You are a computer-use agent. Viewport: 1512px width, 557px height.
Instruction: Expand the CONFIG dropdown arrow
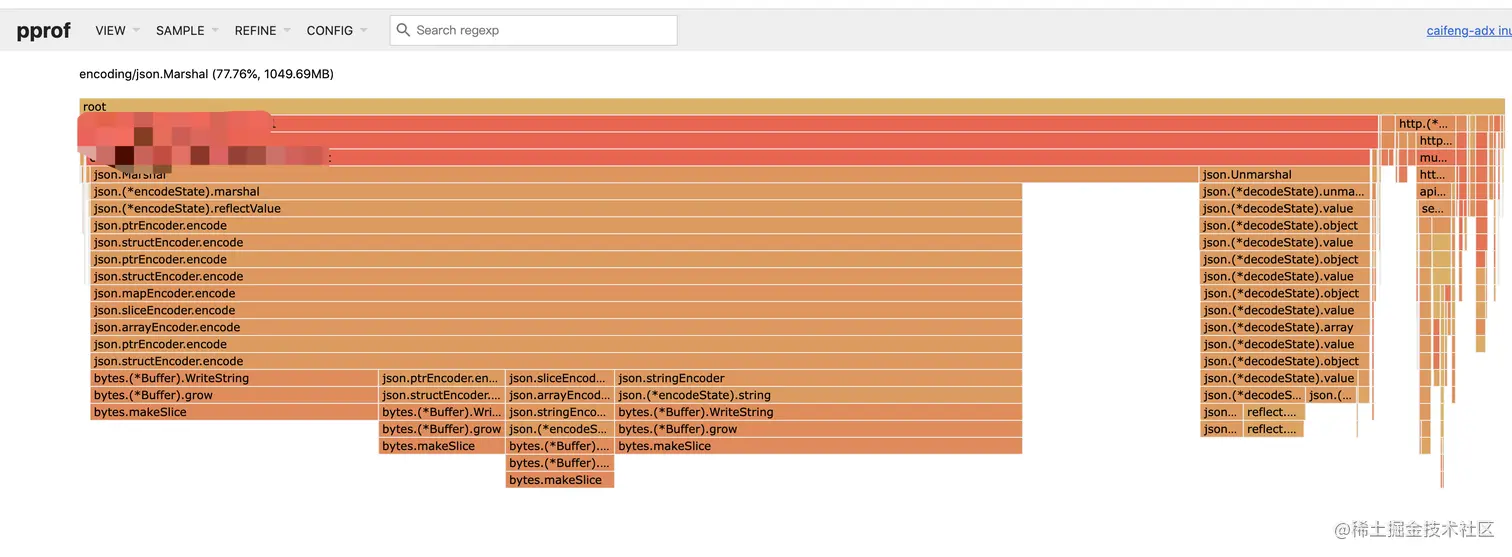coord(363,31)
